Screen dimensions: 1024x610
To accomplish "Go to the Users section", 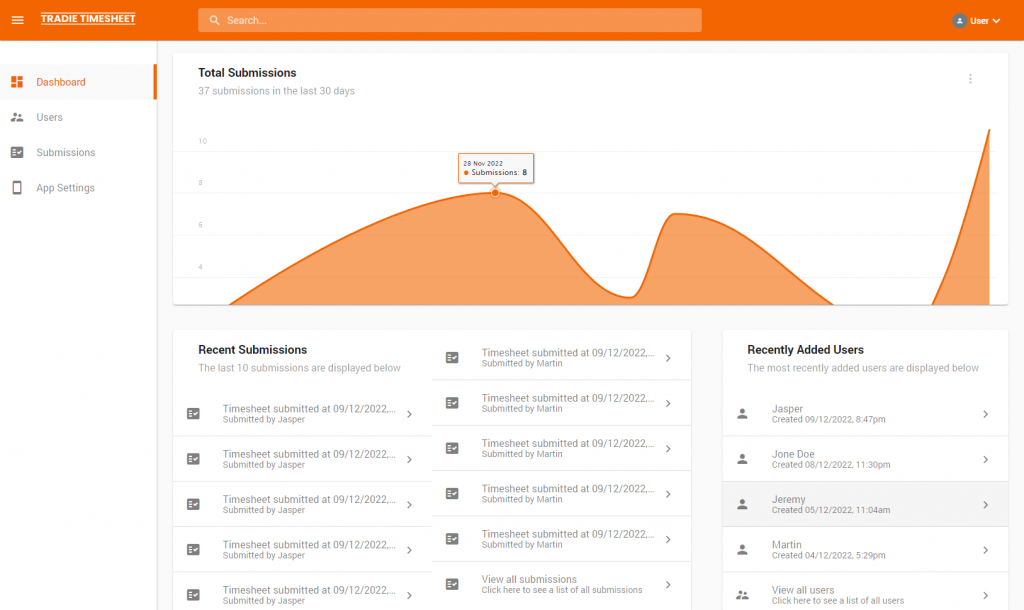I will coord(48,117).
